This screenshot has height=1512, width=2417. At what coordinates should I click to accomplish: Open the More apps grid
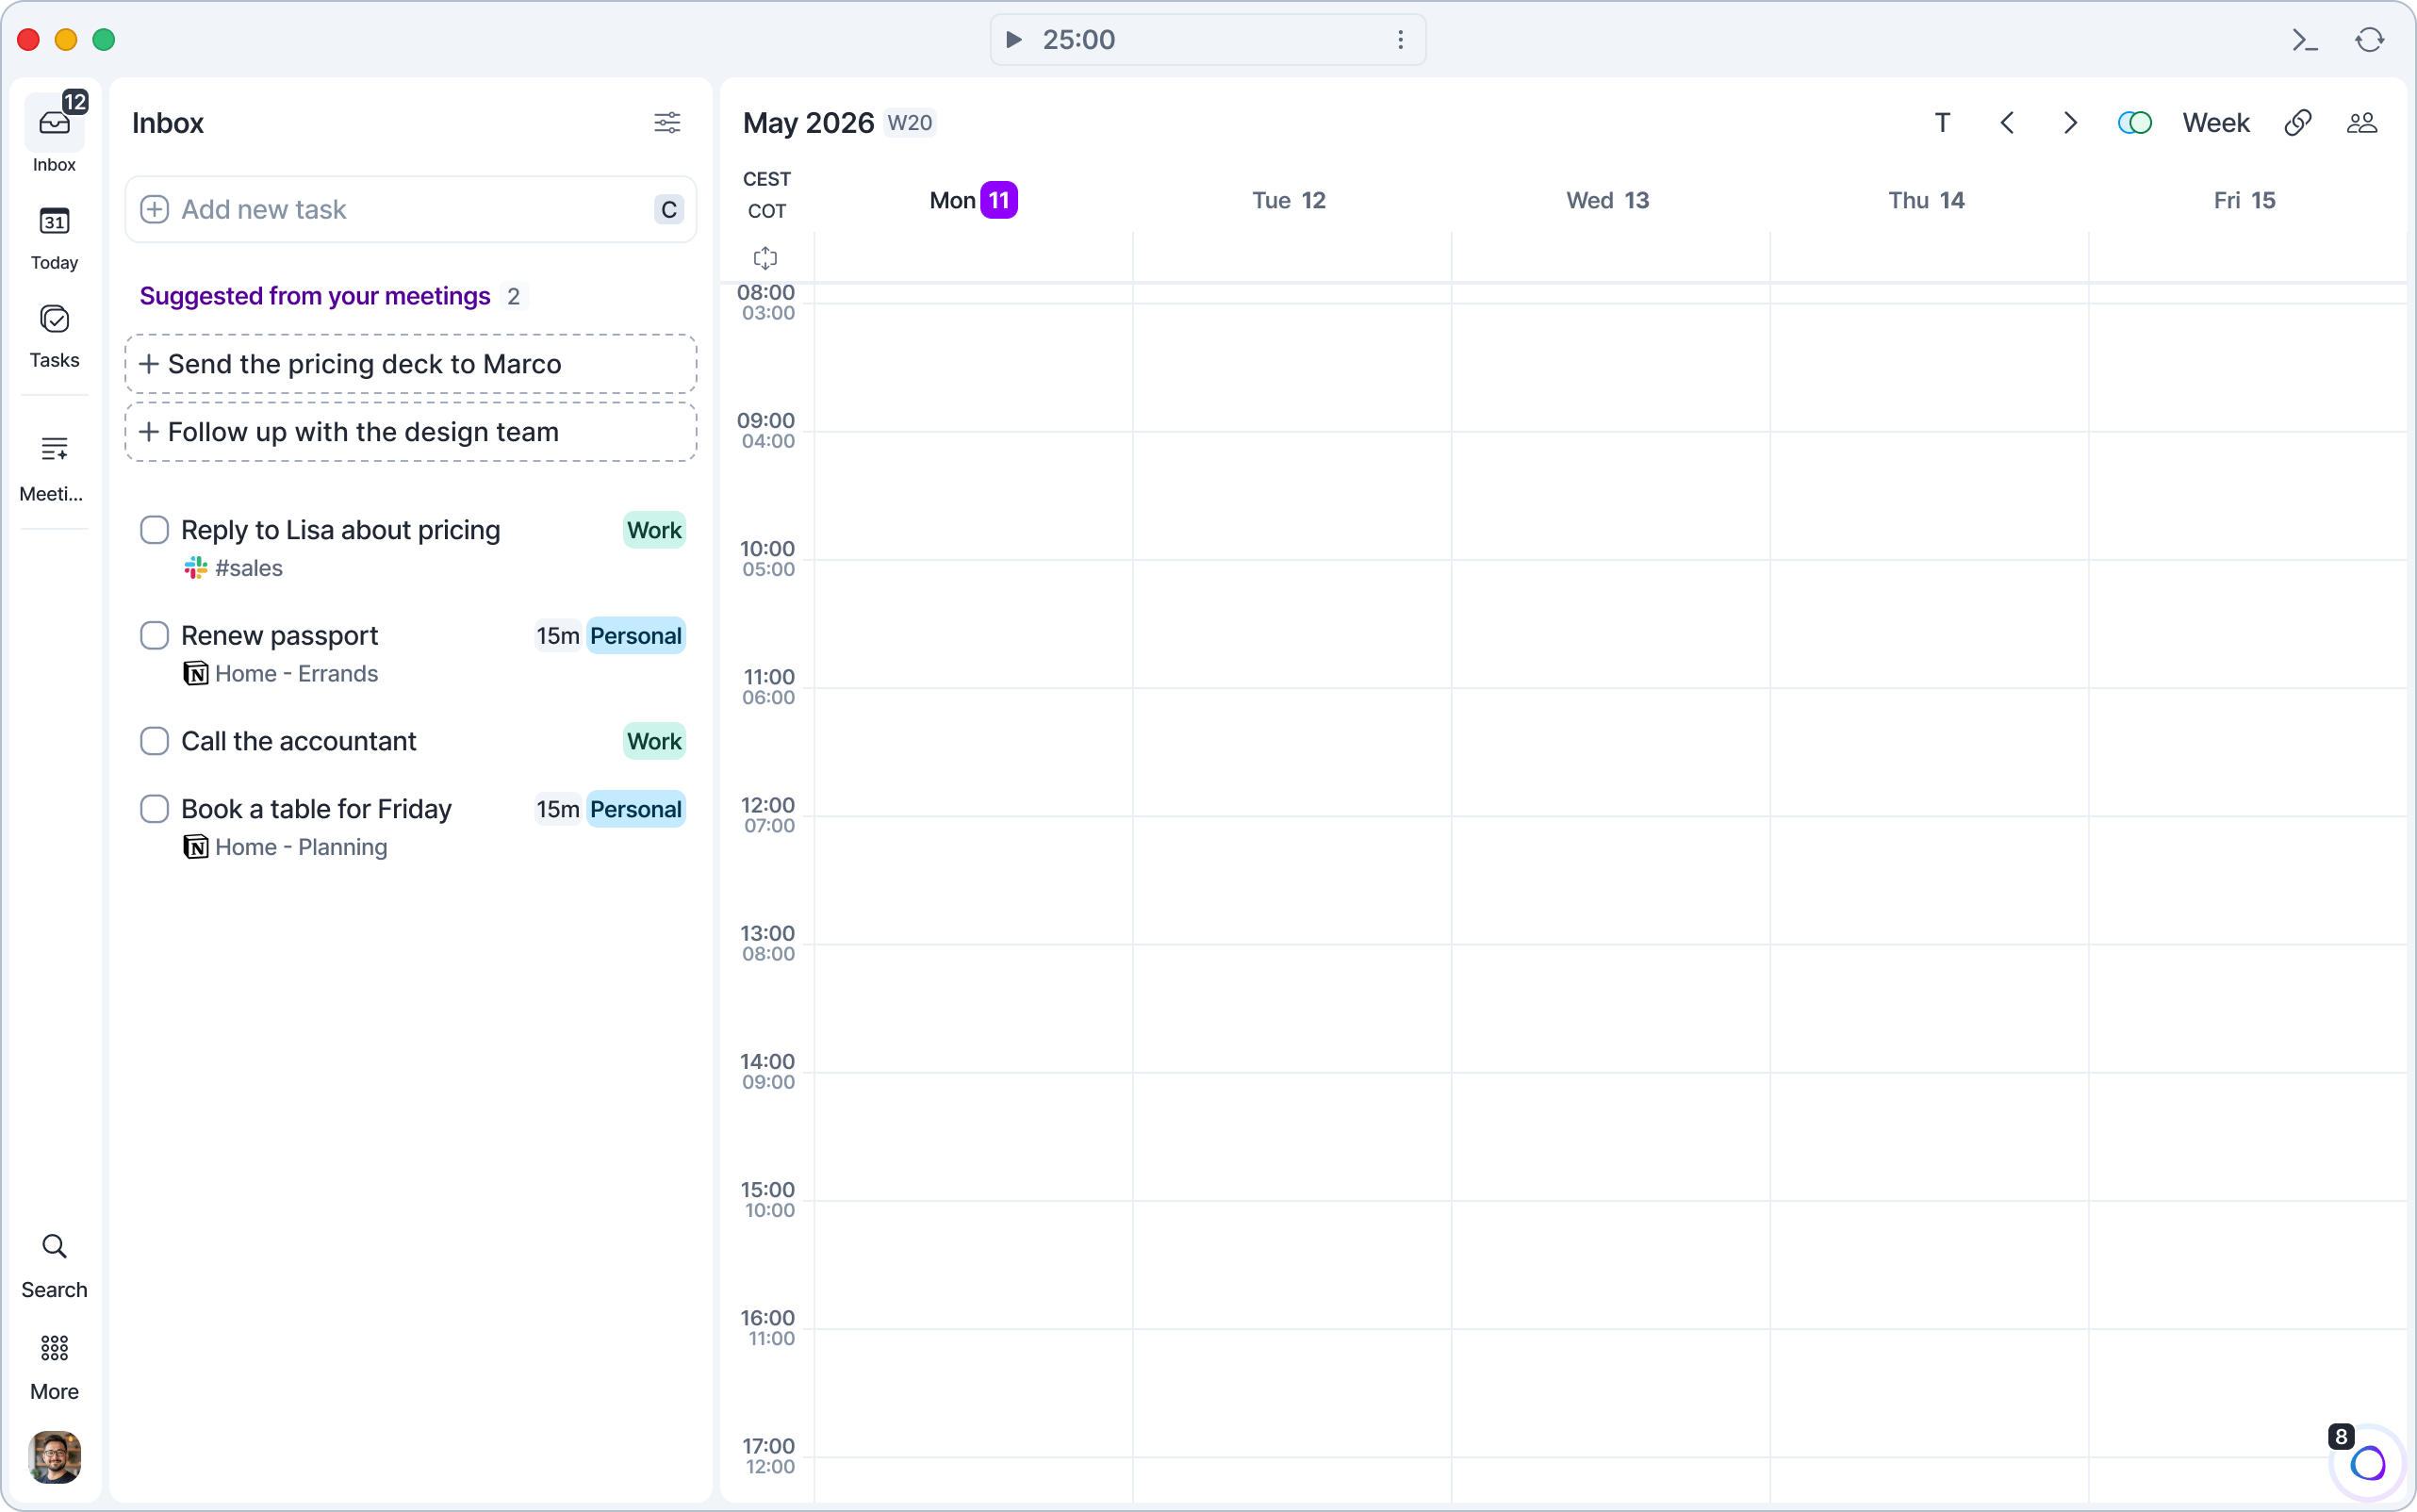click(x=54, y=1367)
